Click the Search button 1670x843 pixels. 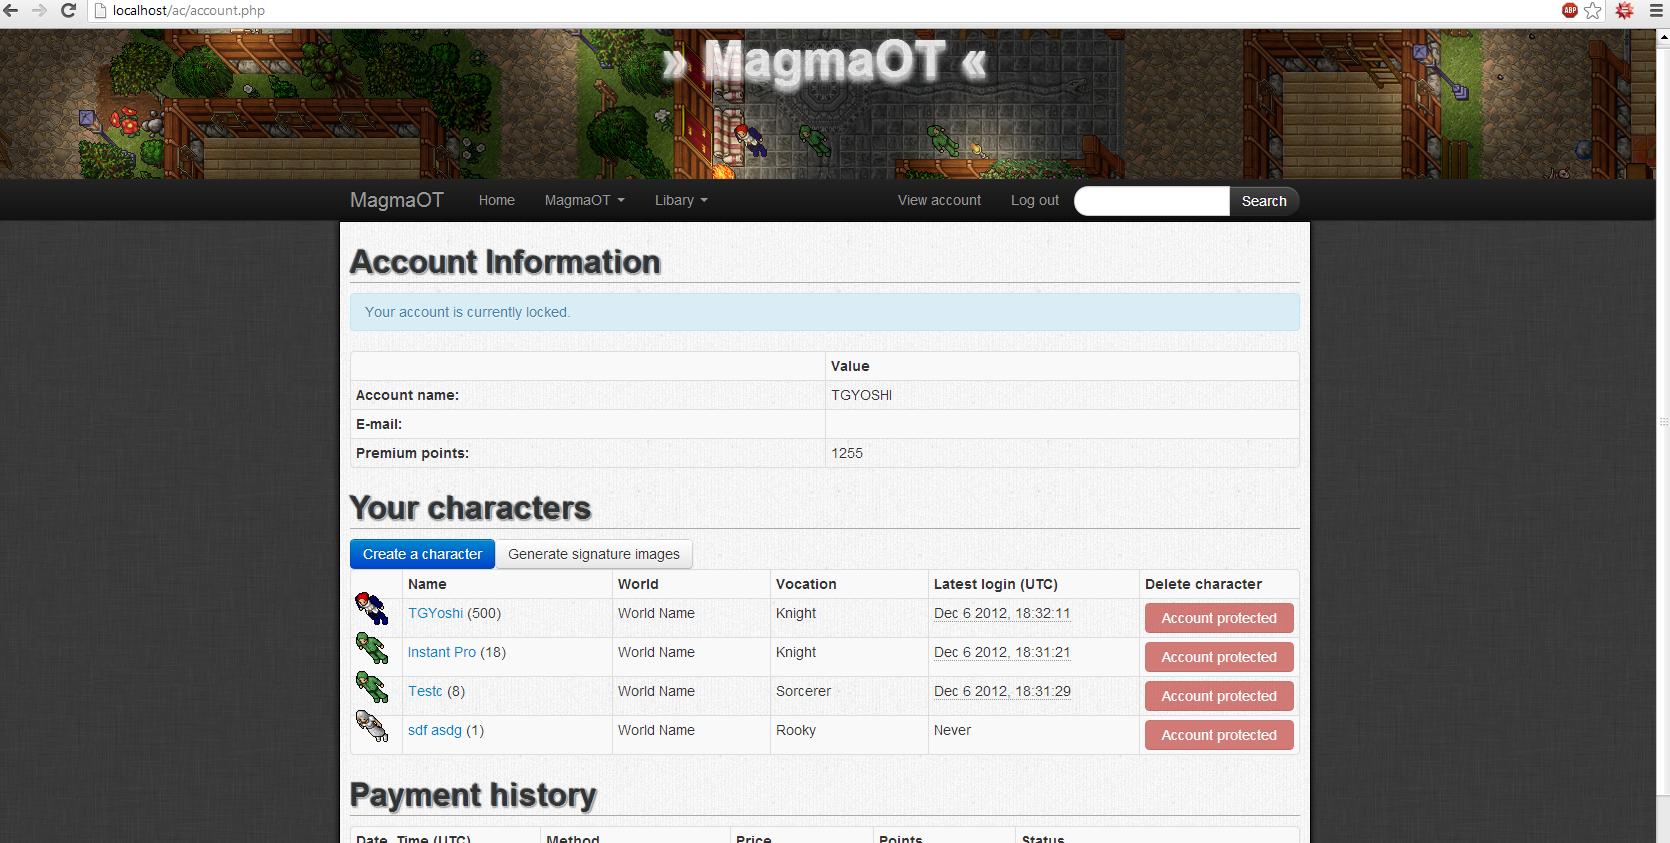pyautogui.click(x=1264, y=201)
